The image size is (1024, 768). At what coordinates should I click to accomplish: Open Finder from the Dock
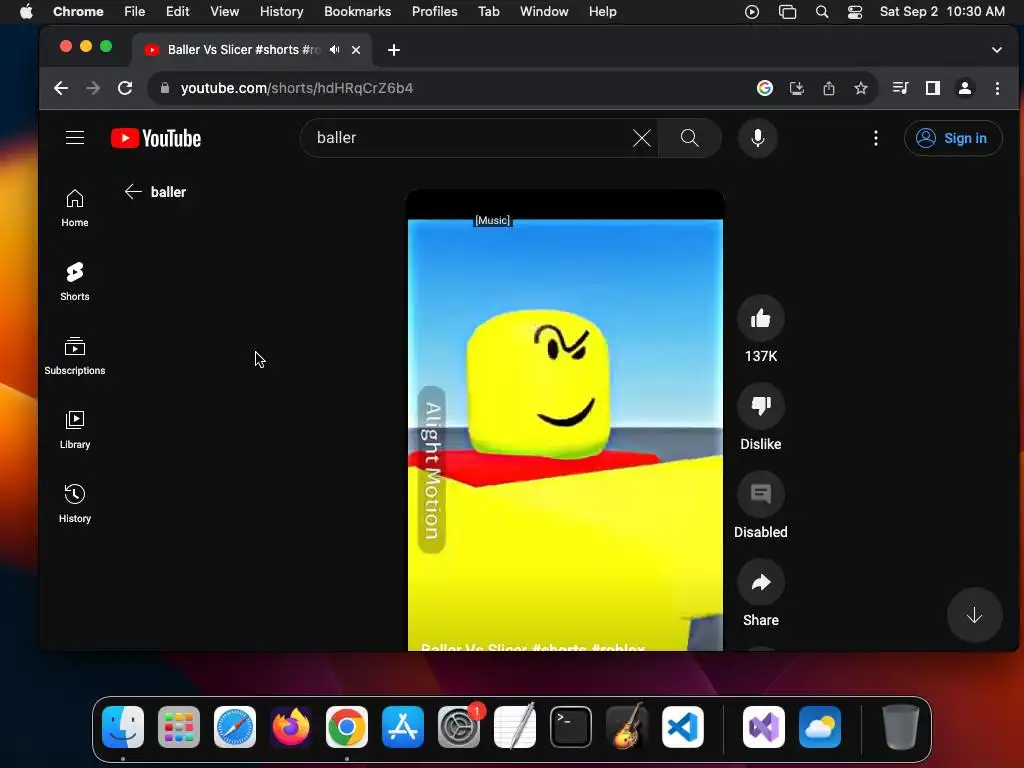click(123, 727)
